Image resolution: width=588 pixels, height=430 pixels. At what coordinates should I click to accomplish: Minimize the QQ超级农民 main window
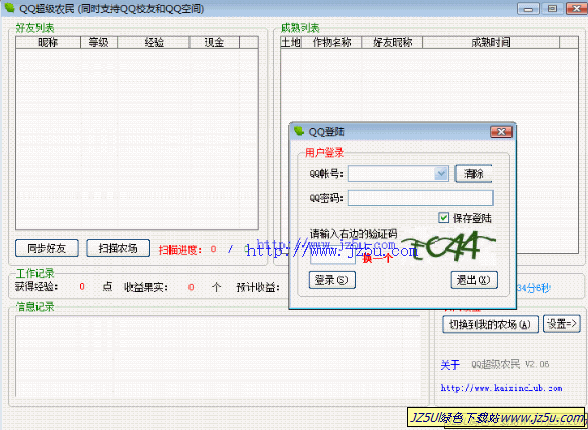[x=529, y=9]
